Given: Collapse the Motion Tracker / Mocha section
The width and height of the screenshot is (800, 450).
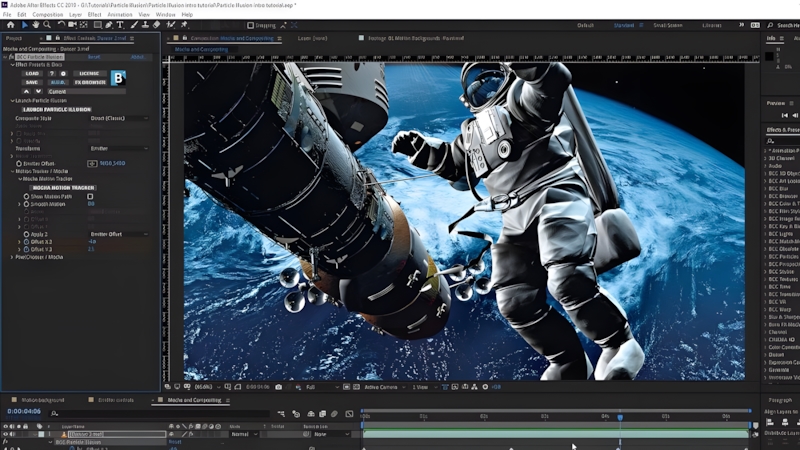Looking at the screenshot, I should (13, 171).
